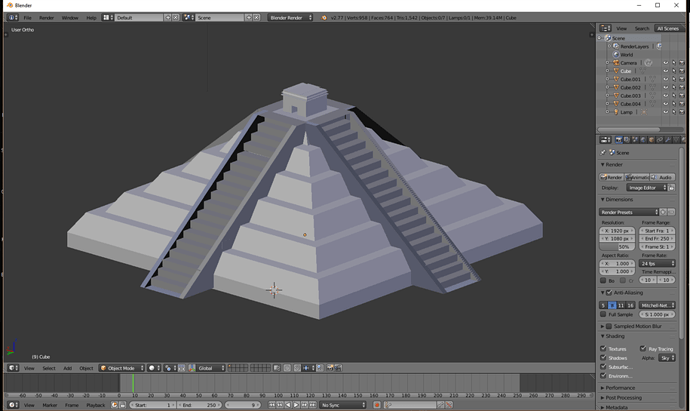The width and height of the screenshot is (690, 411).
Task: Click the resolution percentage slider at 50%
Action: 617,247
